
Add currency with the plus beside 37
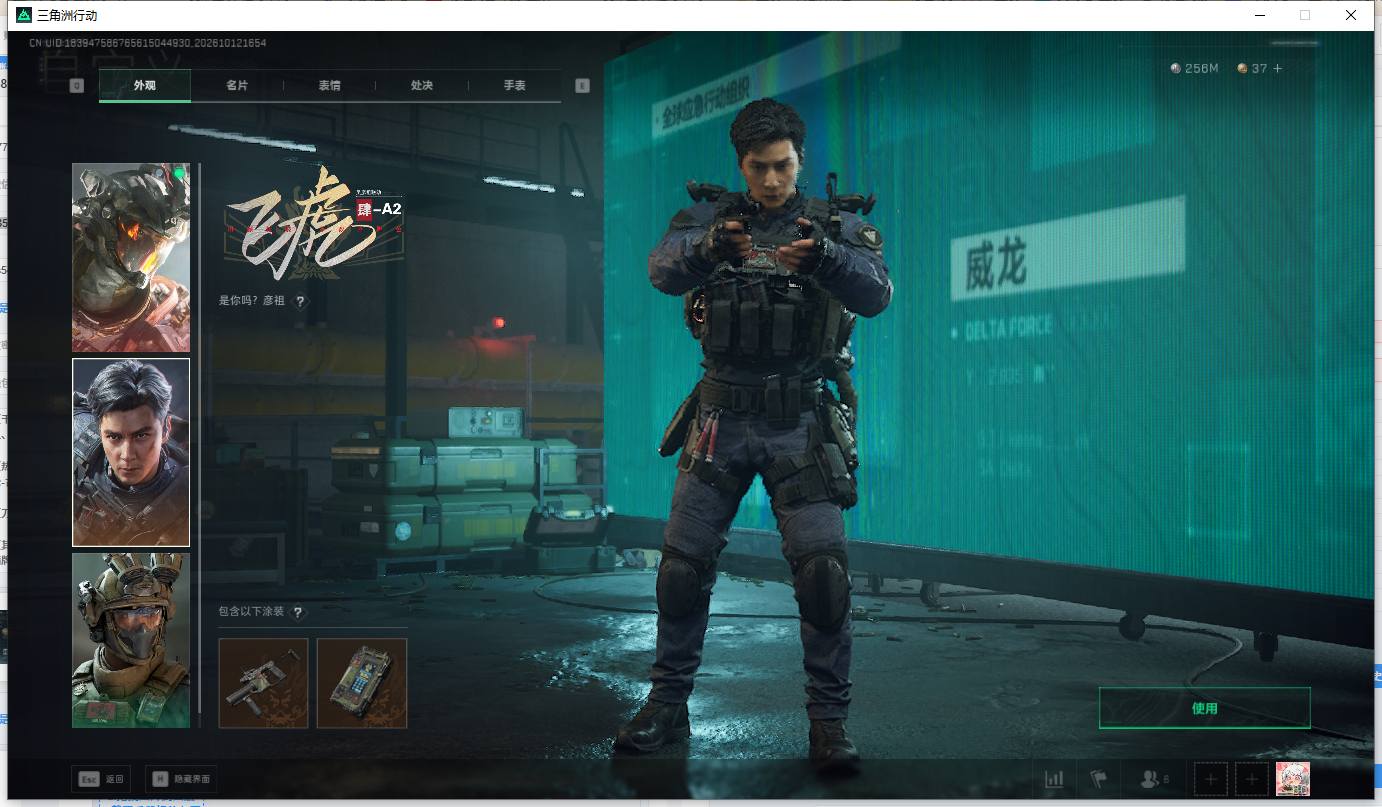(1277, 68)
